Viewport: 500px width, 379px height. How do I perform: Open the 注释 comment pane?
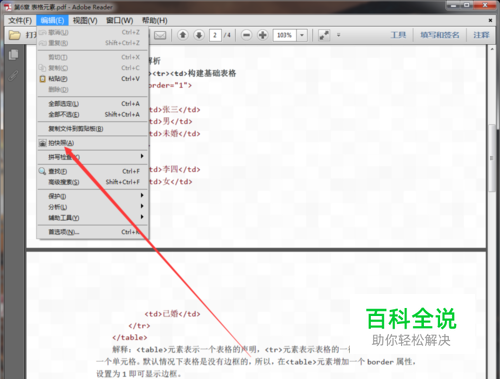pyautogui.click(x=481, y=35)
